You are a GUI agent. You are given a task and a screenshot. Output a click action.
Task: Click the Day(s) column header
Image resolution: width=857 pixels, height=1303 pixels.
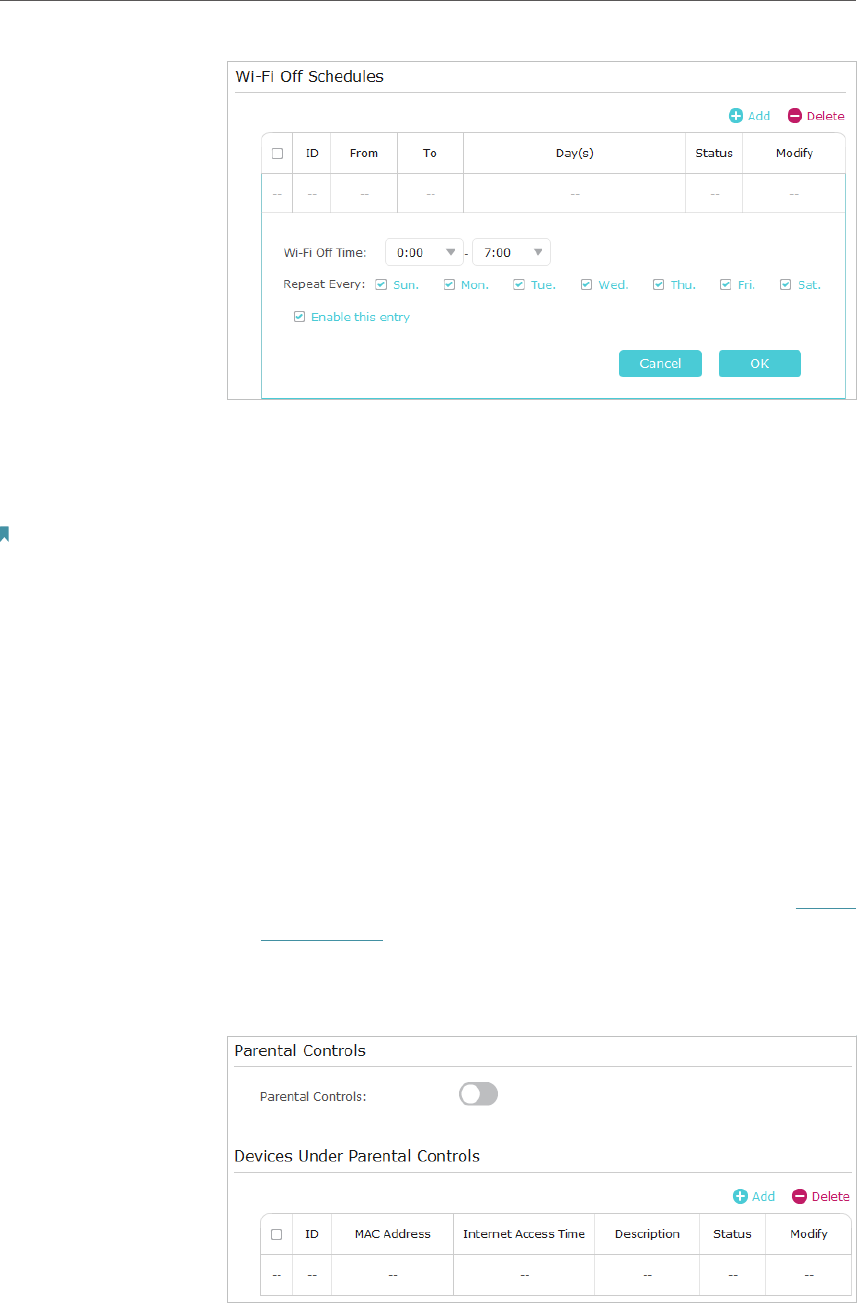[575, 153]
